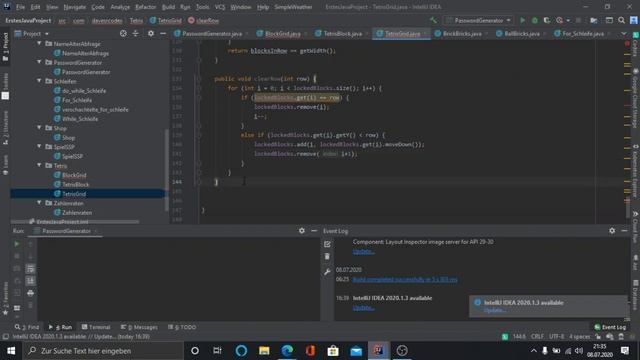The height and width of the screenshot is (360, 640).
Task: Open Event Log button in status bar
Action: (x=610, y=327)
